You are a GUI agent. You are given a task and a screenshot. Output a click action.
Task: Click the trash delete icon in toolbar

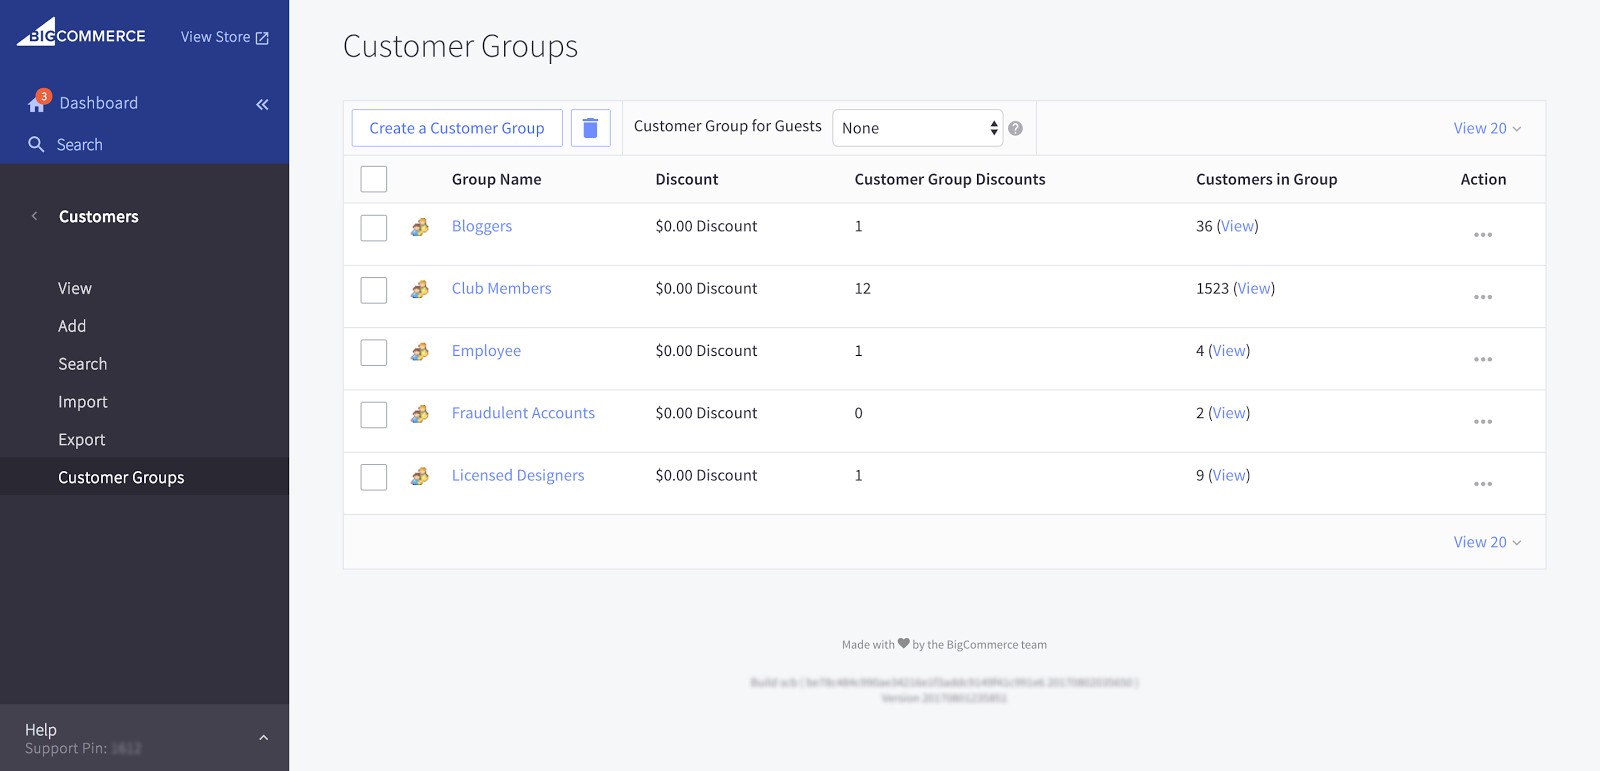pos(590,128)
